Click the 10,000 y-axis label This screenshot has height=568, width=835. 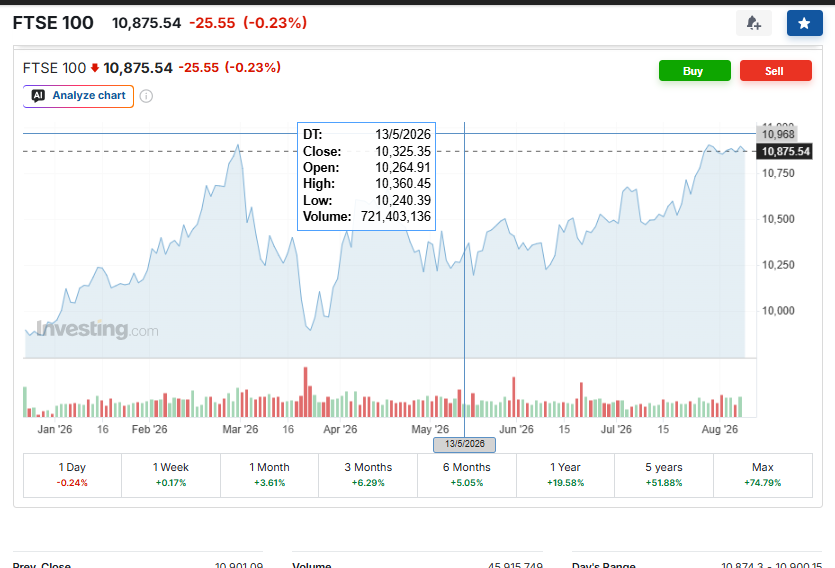click(778, 310)
